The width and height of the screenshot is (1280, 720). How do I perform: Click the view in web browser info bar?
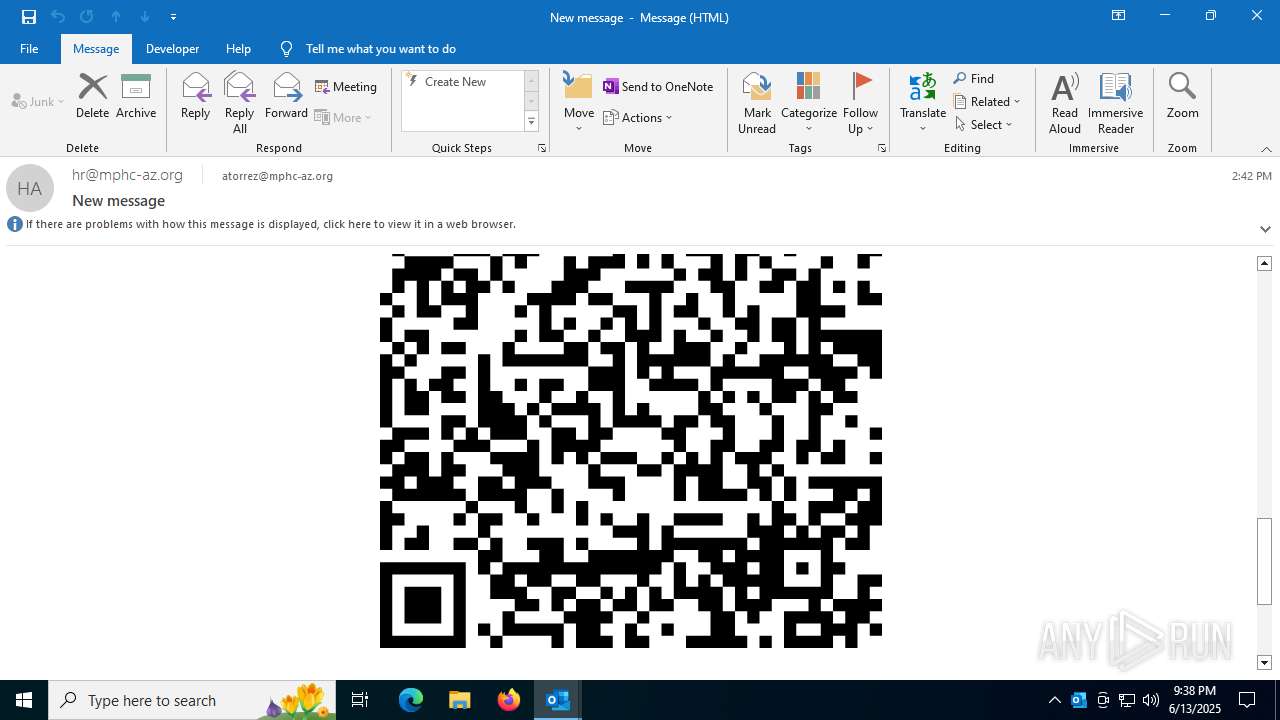coord(270,224)
